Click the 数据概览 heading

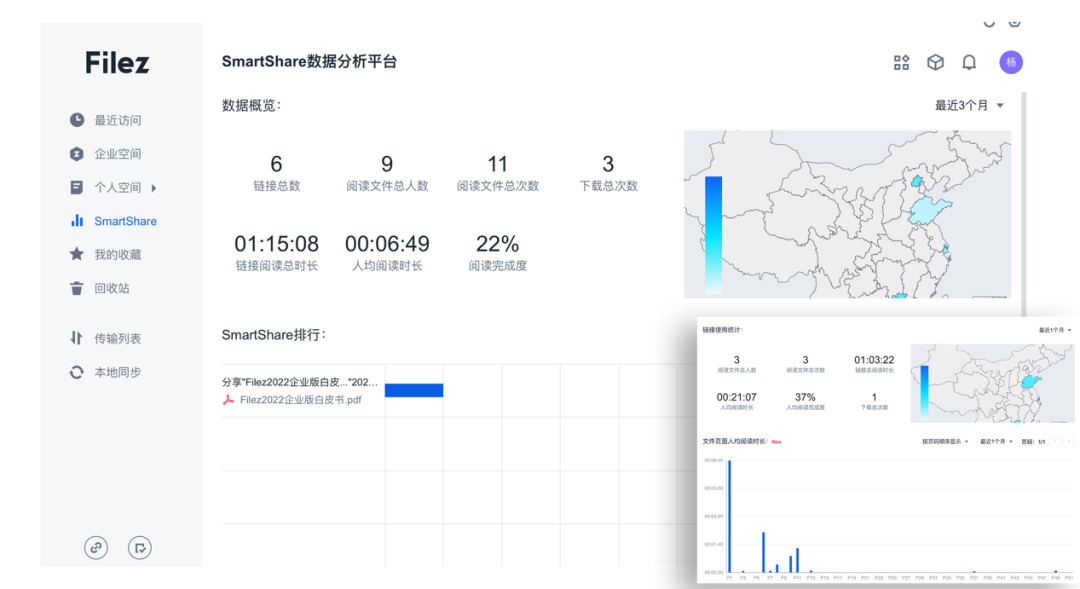pyautogui.click(x=251, y=105)
